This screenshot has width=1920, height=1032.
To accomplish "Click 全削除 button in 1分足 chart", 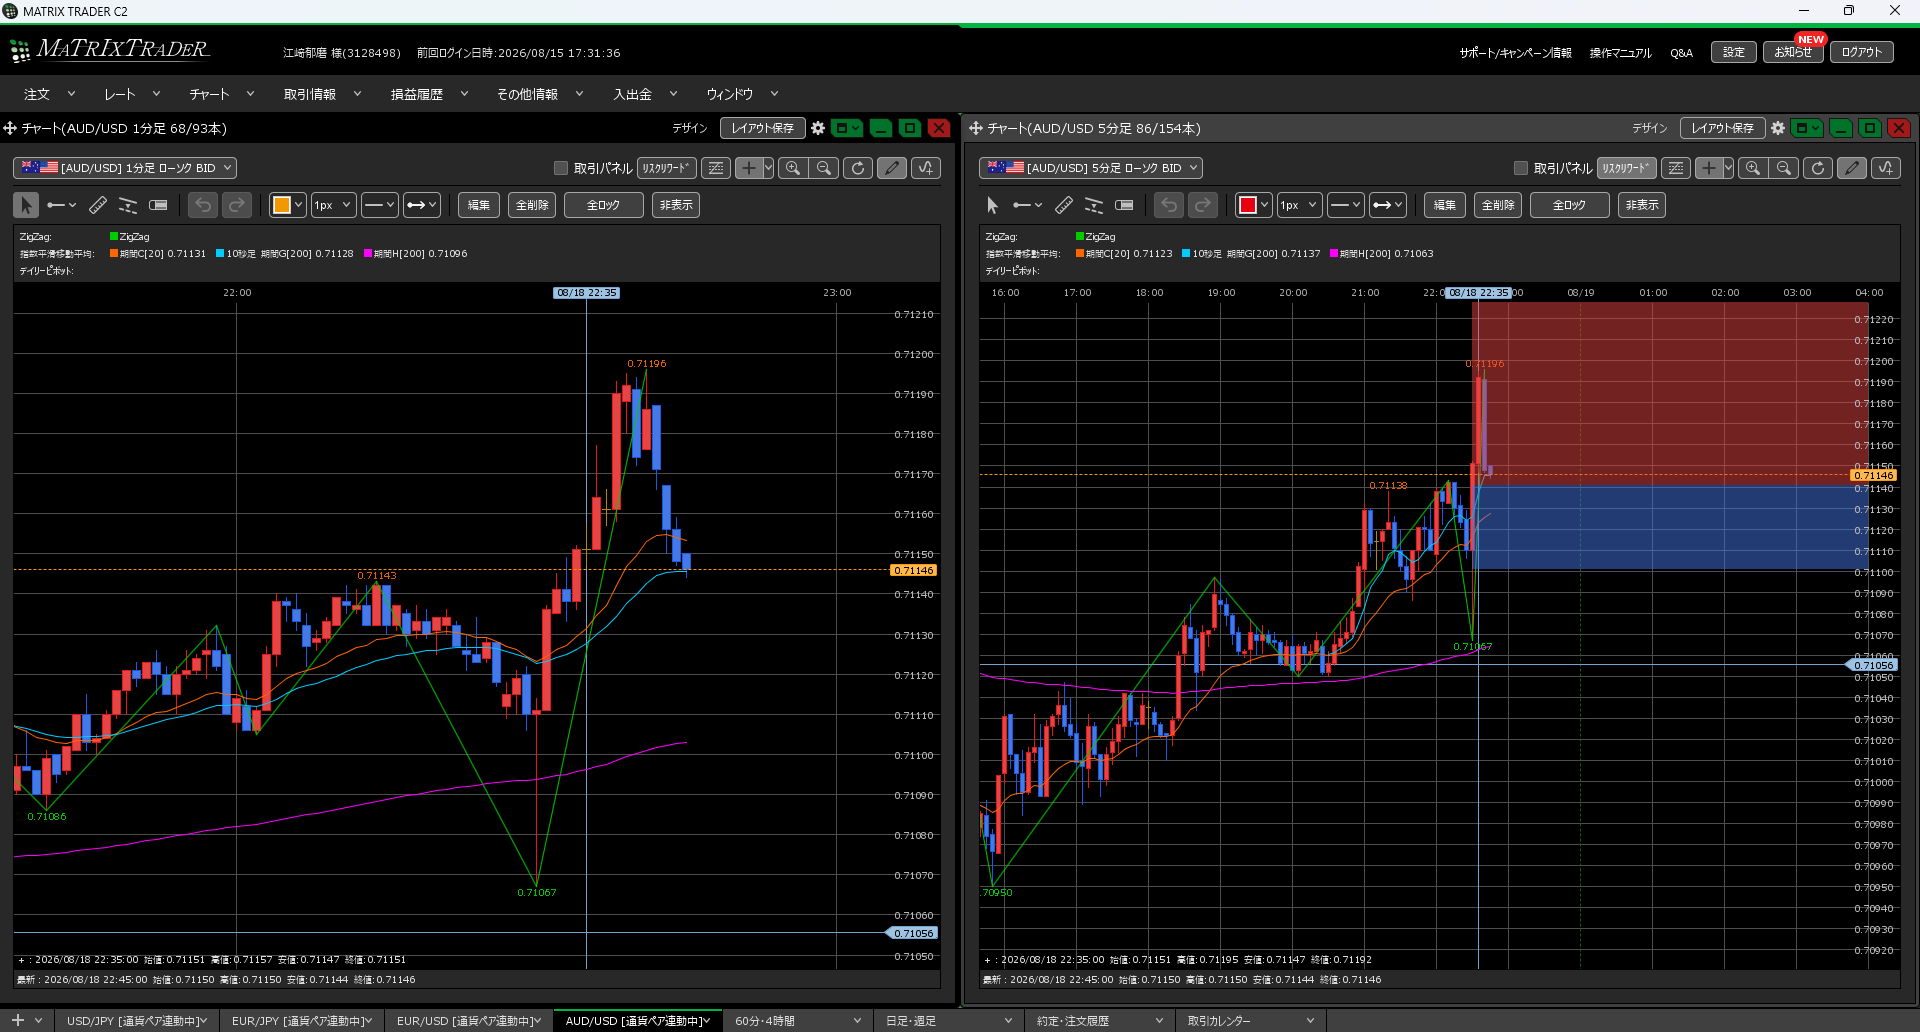I will point(532,205).
